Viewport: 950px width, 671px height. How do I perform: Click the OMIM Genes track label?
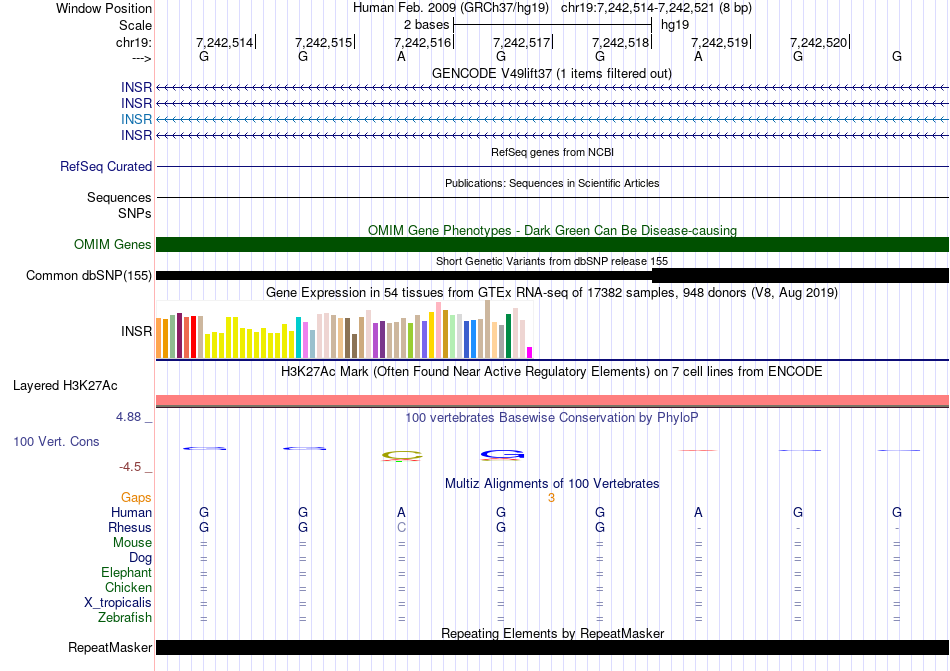click(x=113, y=245)
